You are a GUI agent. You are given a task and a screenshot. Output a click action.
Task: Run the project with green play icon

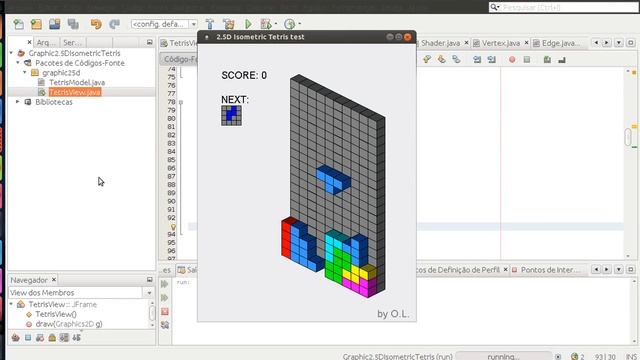[248, 24]
